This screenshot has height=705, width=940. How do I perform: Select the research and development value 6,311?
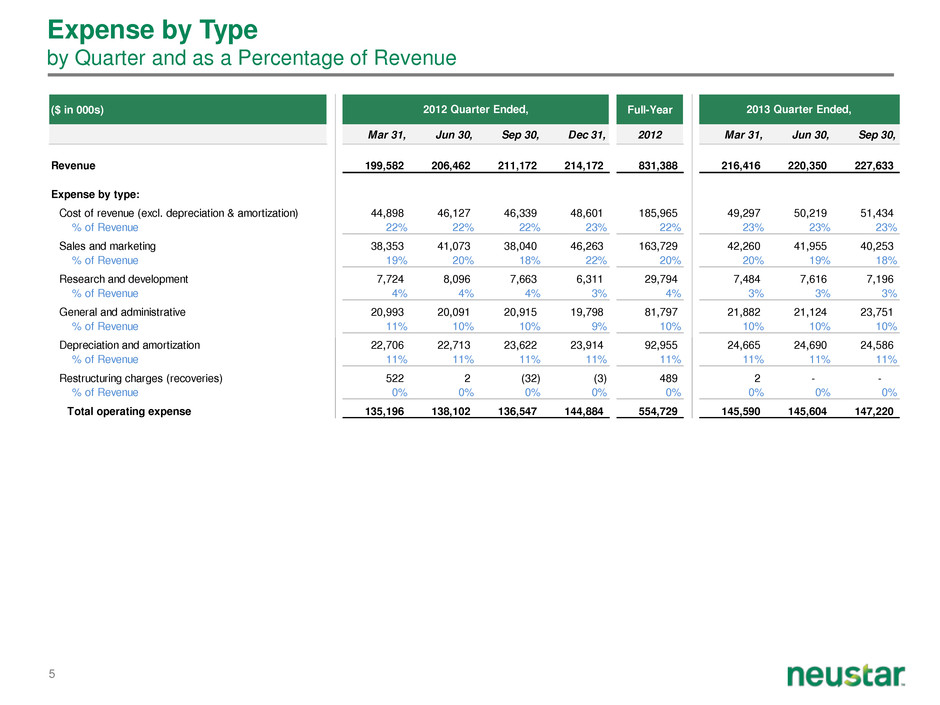click(x=589, y=279)
